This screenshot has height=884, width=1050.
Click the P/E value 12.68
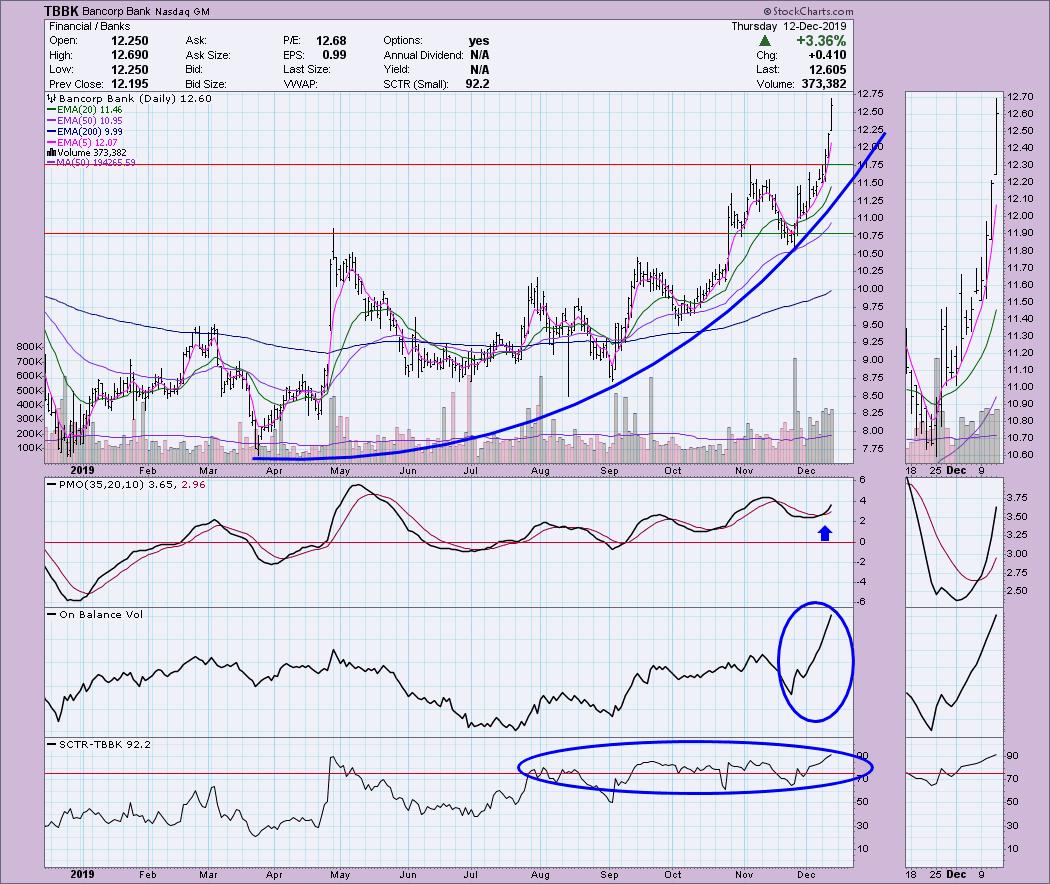pos(331,41)
